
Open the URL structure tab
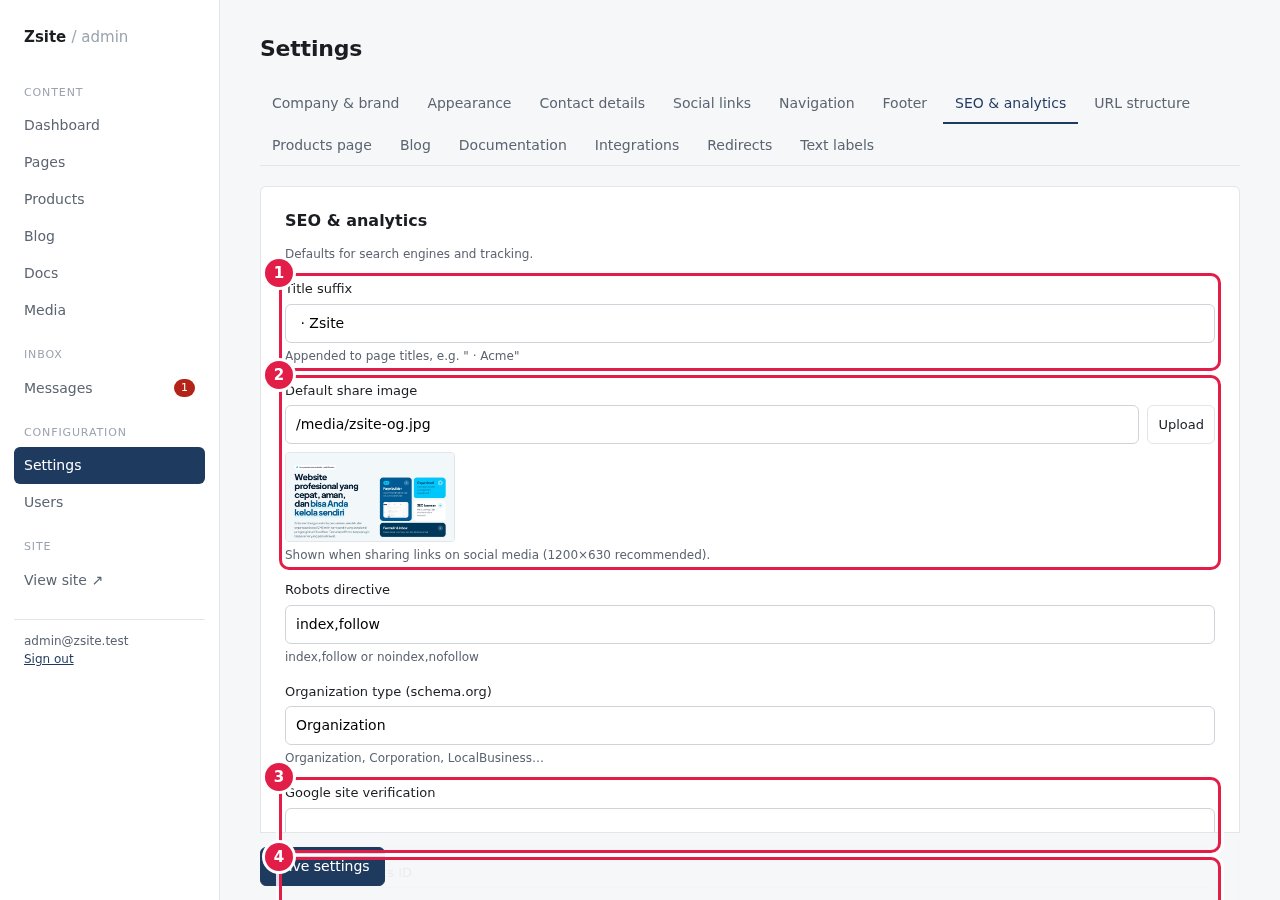1142,103
